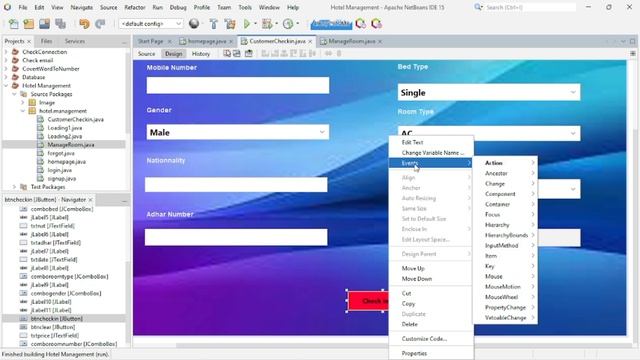
Task: Expand the Image package node
Action: click(x=23, y=102)
